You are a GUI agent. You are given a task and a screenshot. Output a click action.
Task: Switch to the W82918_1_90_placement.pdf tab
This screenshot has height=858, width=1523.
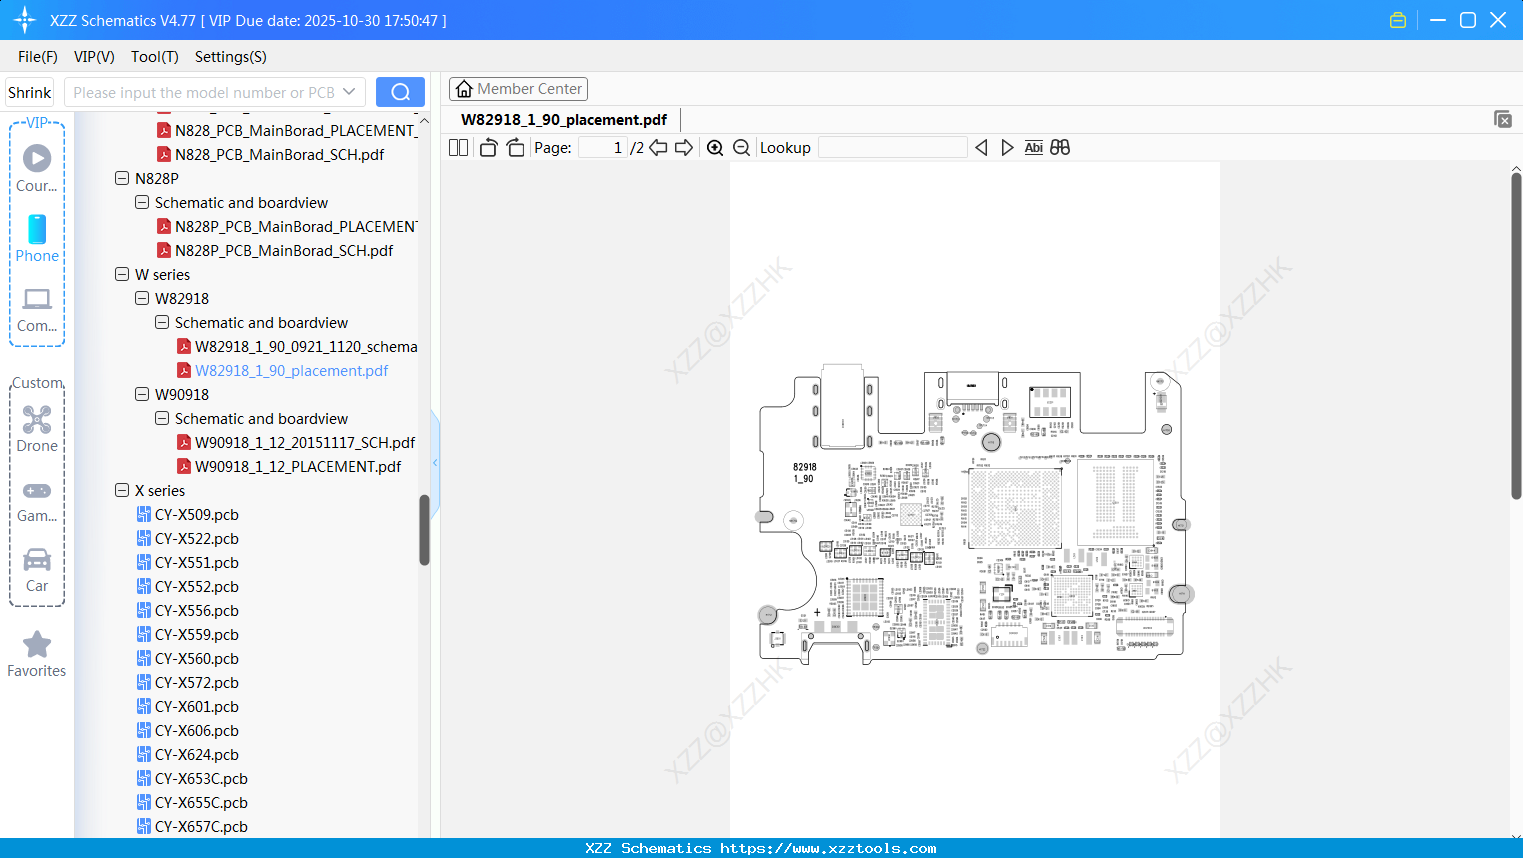(x=564, y=119)
